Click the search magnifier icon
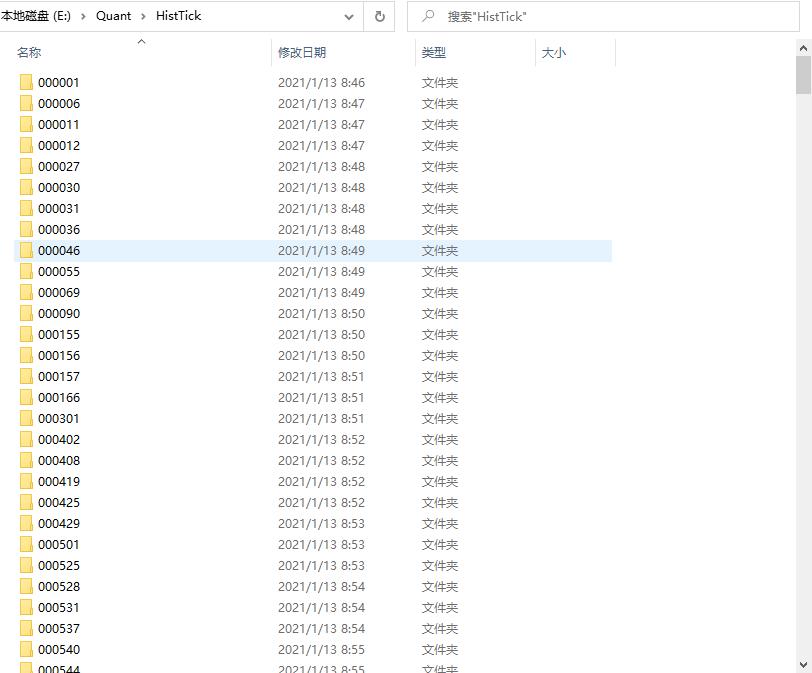 (427, 16)
